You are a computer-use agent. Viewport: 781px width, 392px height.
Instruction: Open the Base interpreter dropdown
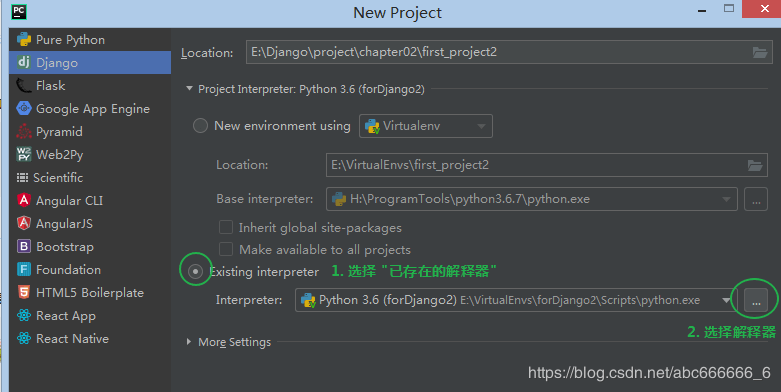pyautogui.click(x=532, y=199)
